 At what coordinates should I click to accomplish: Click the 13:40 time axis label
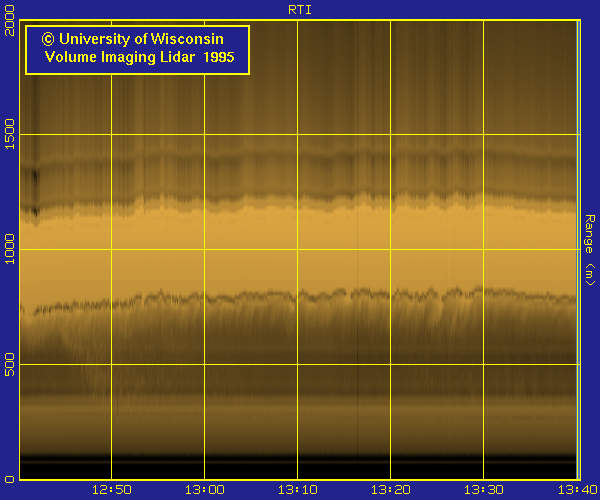(x=577, y=490)
